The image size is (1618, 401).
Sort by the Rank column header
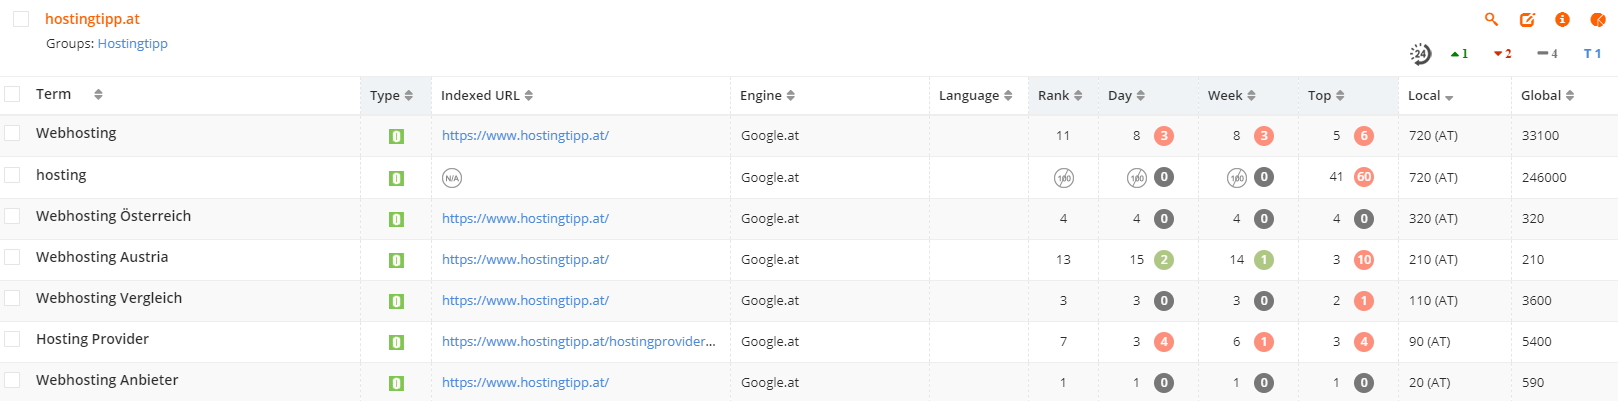pyautogui.click(x=1060, y=96)
